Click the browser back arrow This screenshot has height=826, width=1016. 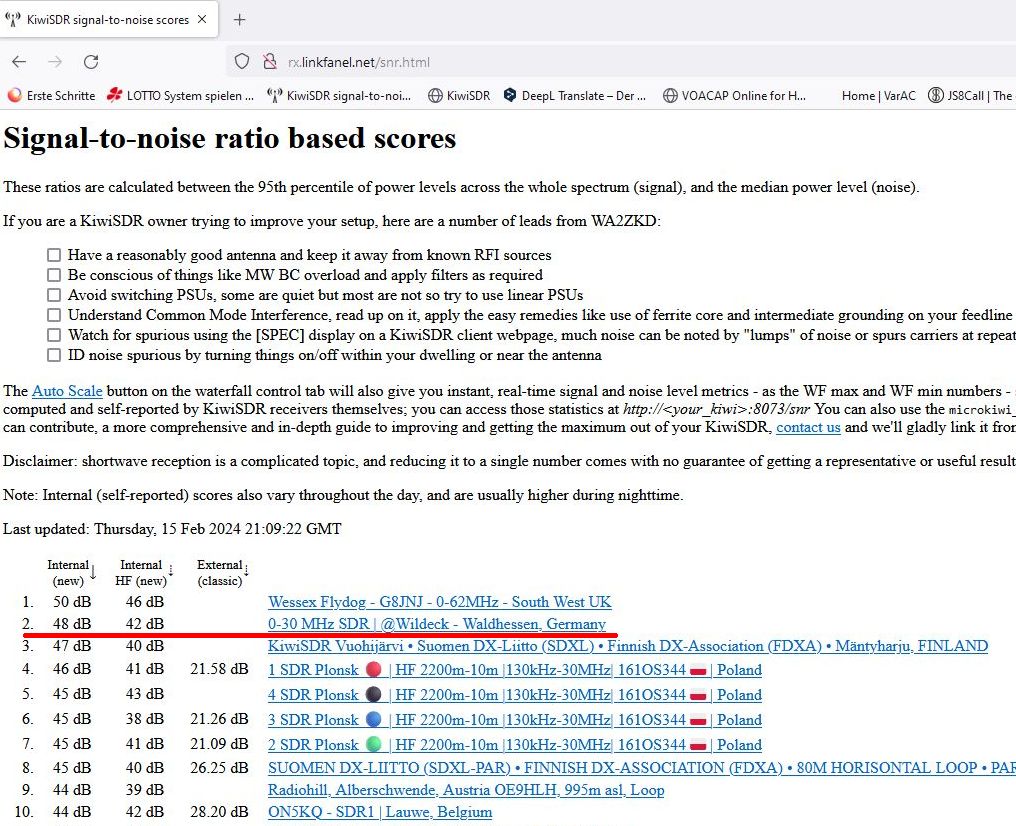[x=19, y=62]
